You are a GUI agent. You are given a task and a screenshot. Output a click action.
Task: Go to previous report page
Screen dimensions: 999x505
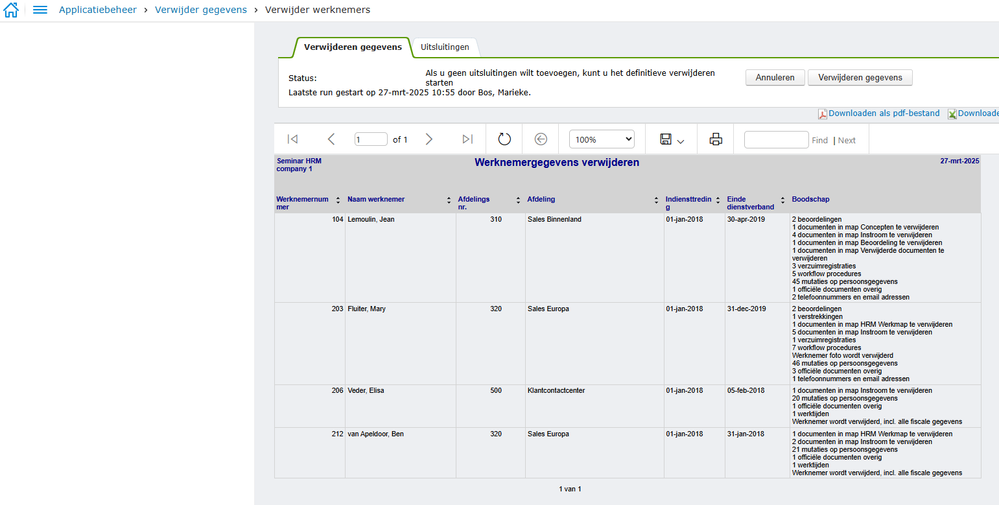point(331,139)
